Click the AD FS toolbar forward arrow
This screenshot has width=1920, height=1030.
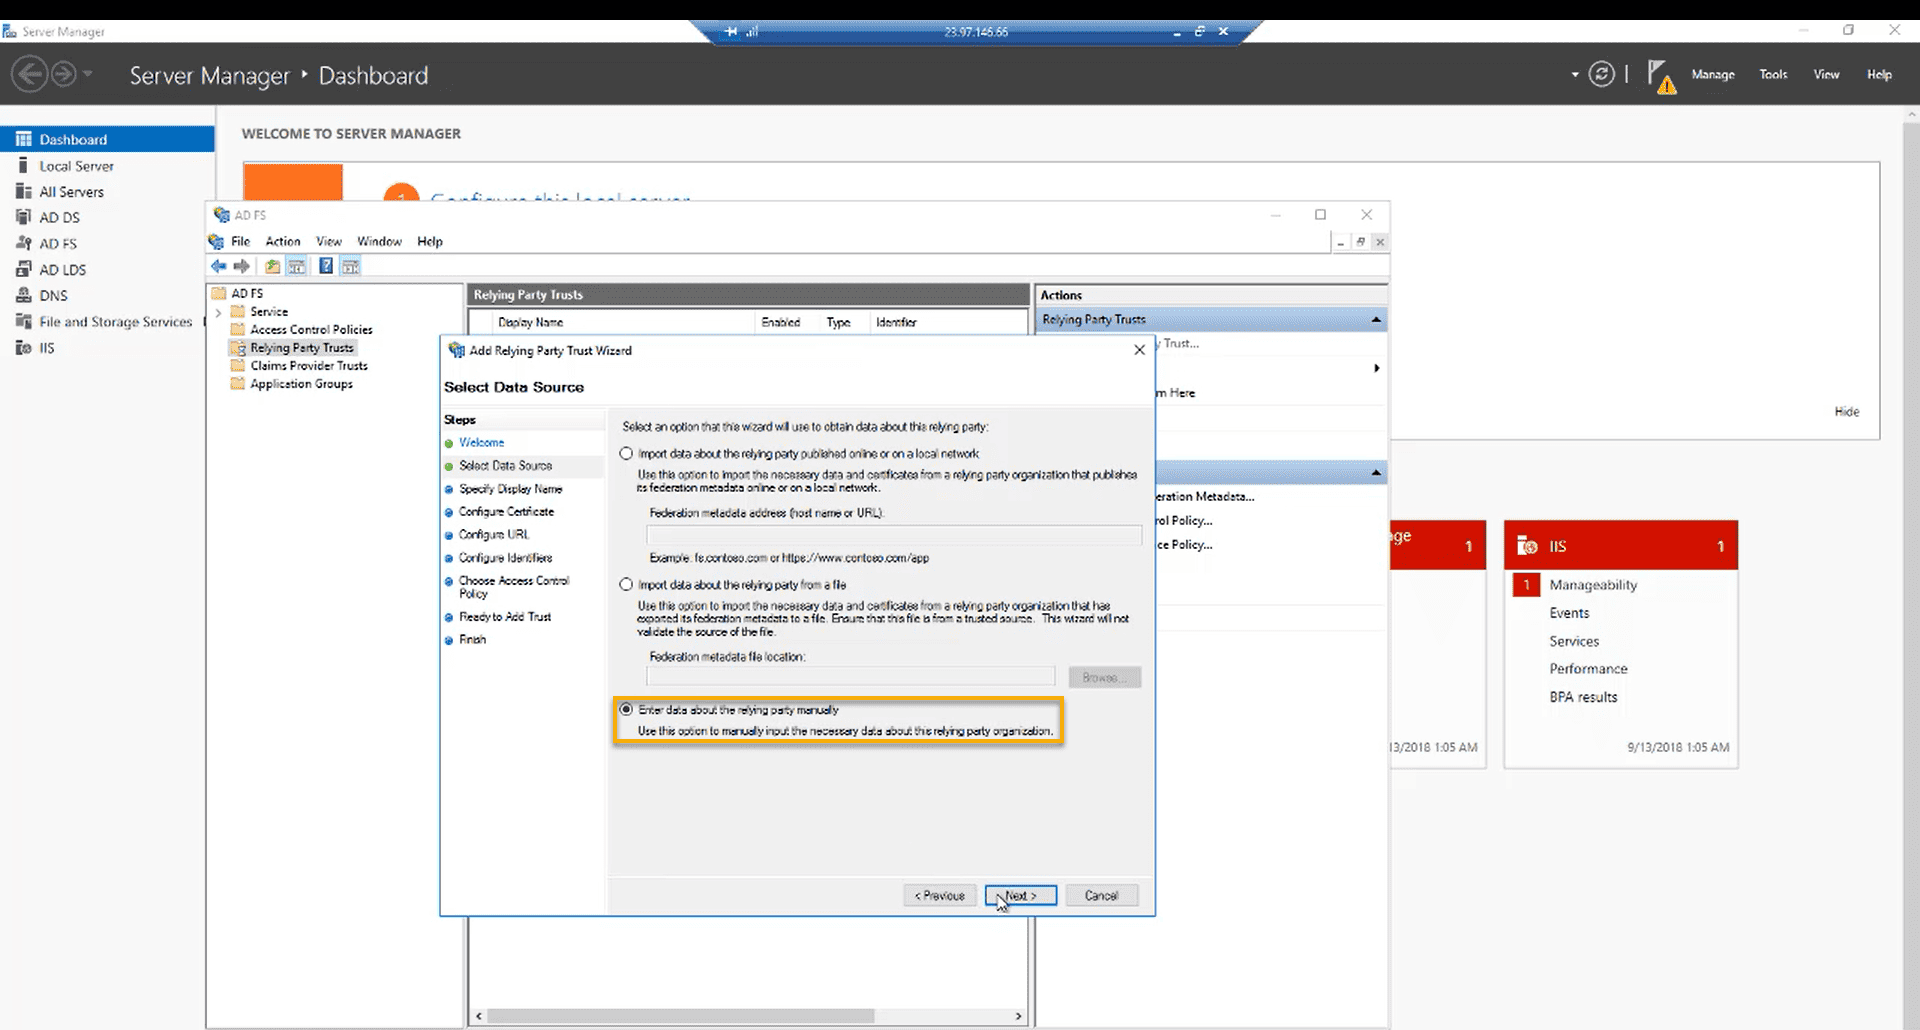pos(242,266)
